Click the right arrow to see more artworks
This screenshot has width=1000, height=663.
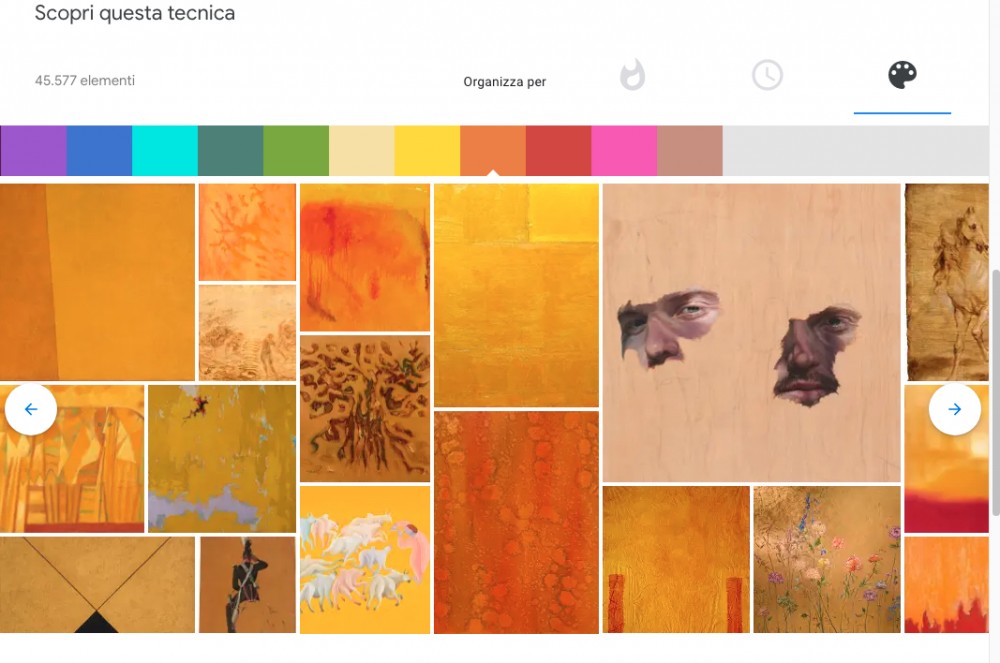point(955,409)
